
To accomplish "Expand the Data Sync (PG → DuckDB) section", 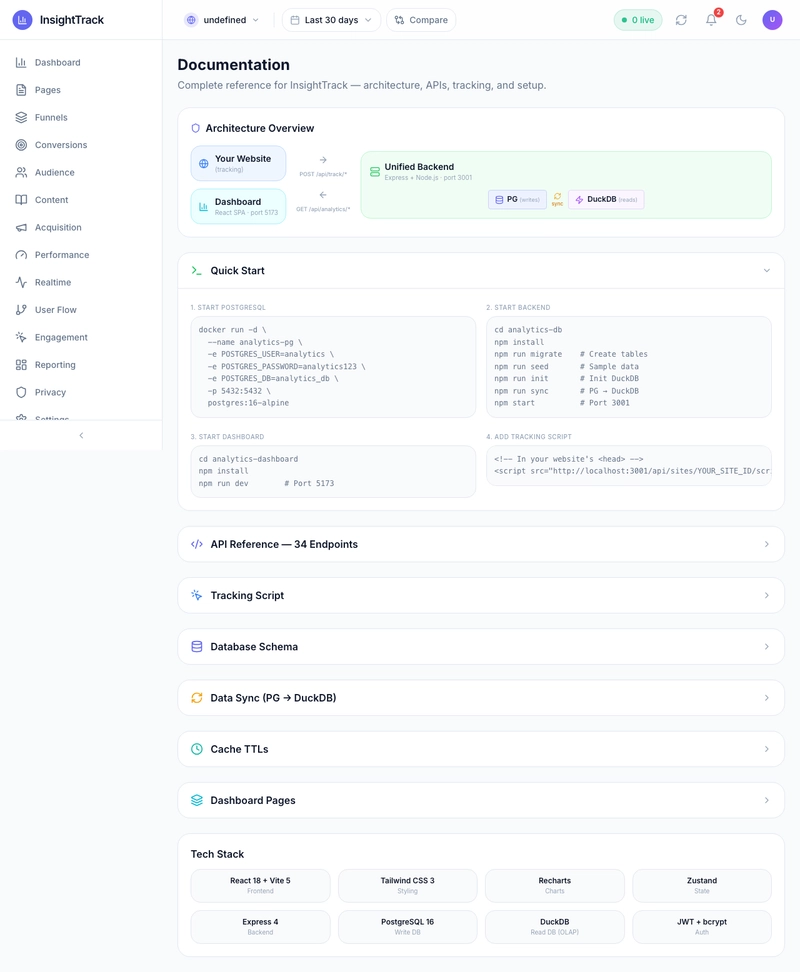I will 481,698.
